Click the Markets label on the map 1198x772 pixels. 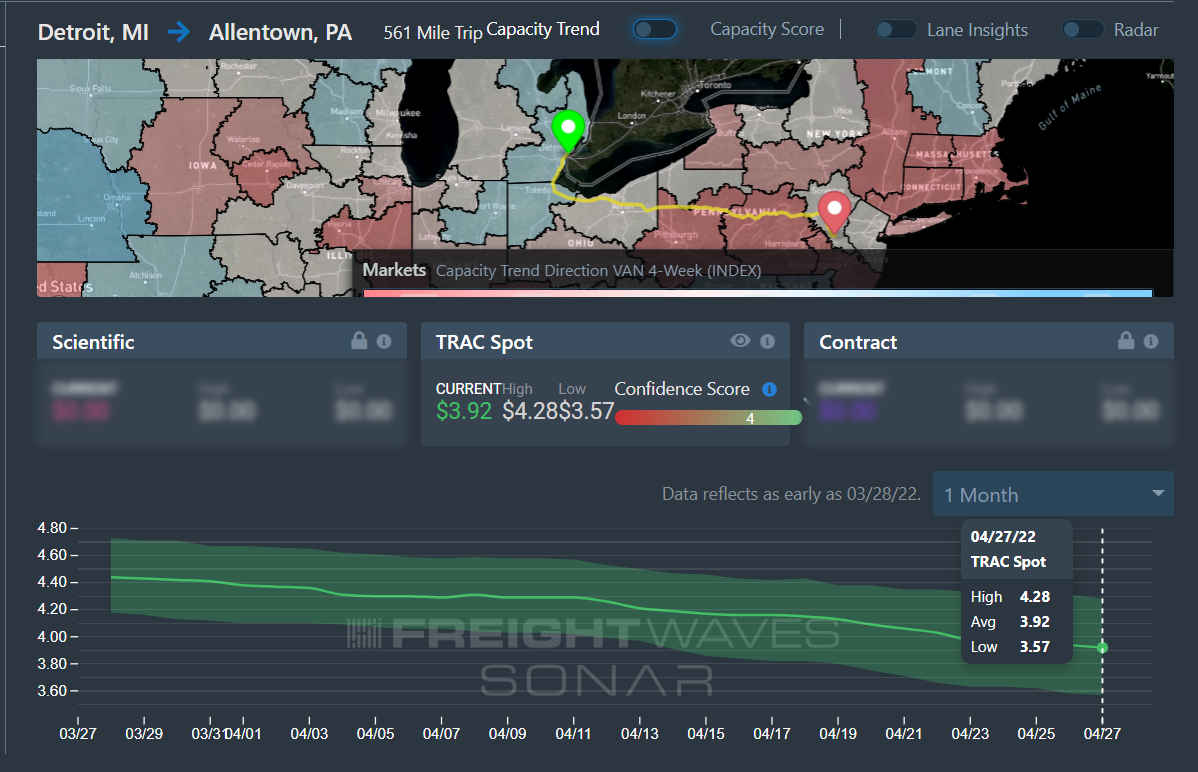tap(394, 270)
